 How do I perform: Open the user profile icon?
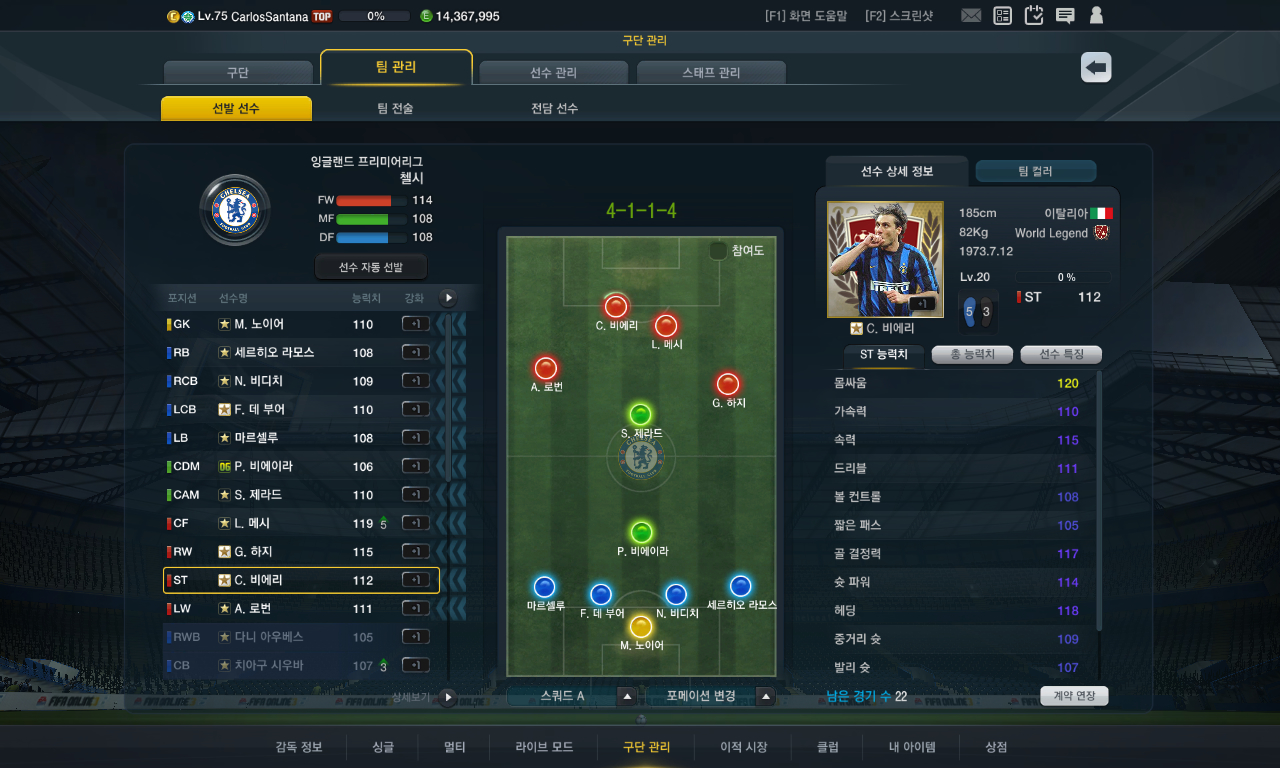1096,16
